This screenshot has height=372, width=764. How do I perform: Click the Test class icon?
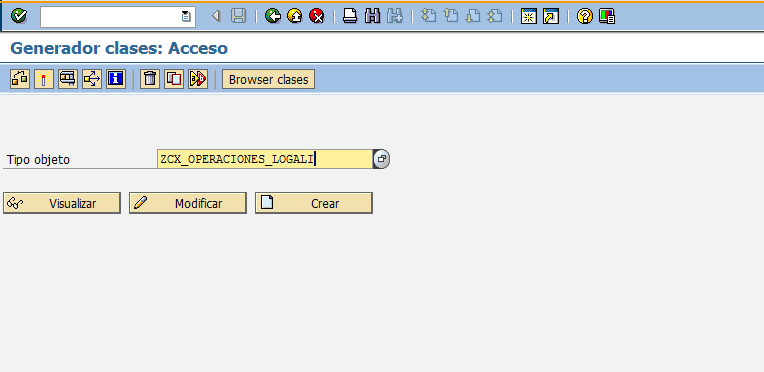coord(68,79)
